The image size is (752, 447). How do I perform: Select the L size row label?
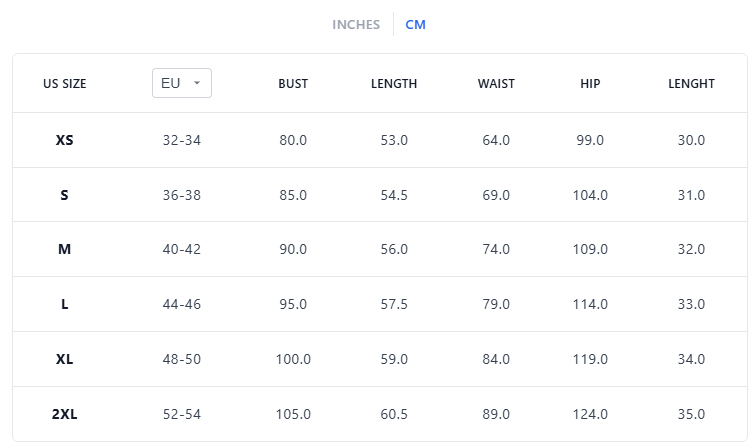[x=65, y=304]
